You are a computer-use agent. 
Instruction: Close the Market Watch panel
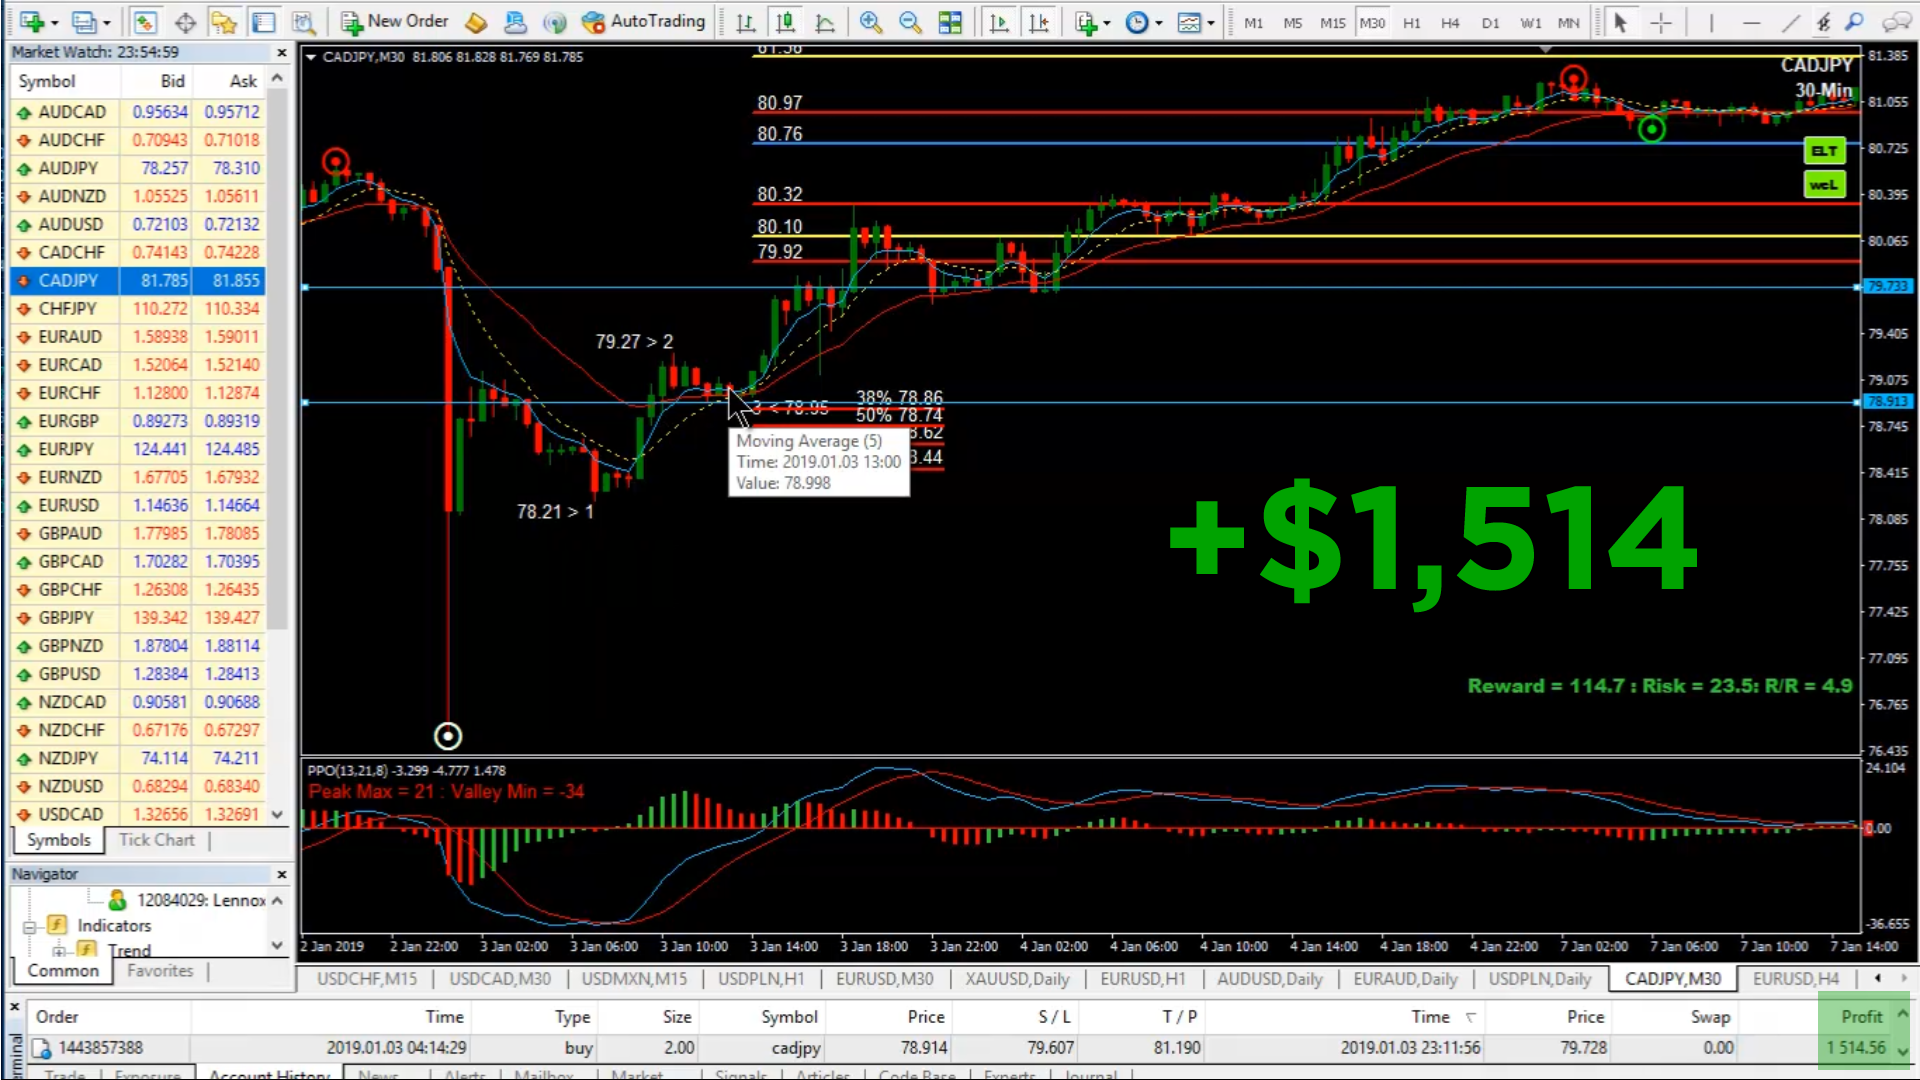tap(281, 52)
